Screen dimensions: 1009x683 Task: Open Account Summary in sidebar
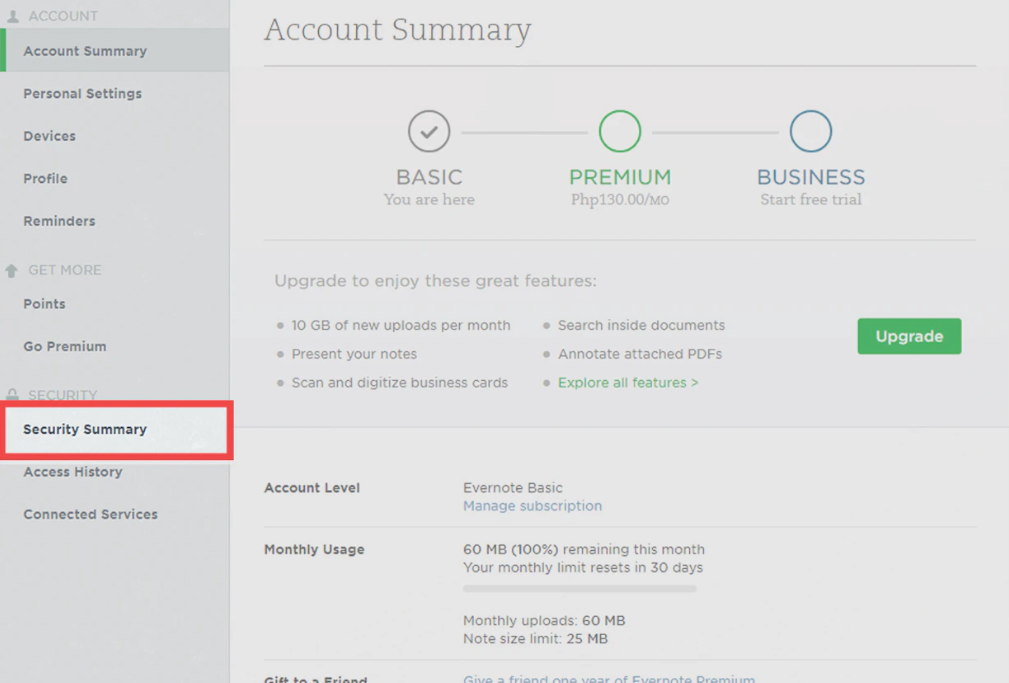(x=116, y=51)
